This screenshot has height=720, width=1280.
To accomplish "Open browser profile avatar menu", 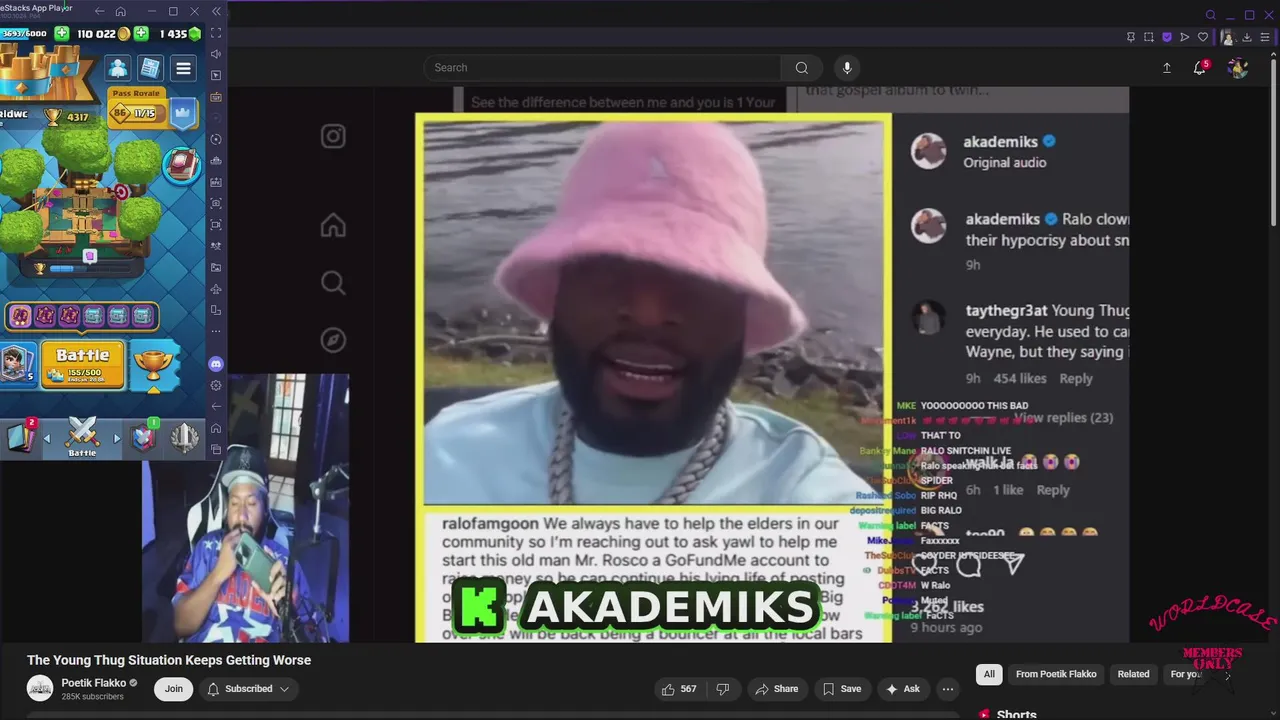I will click(x=1227, y=37).
